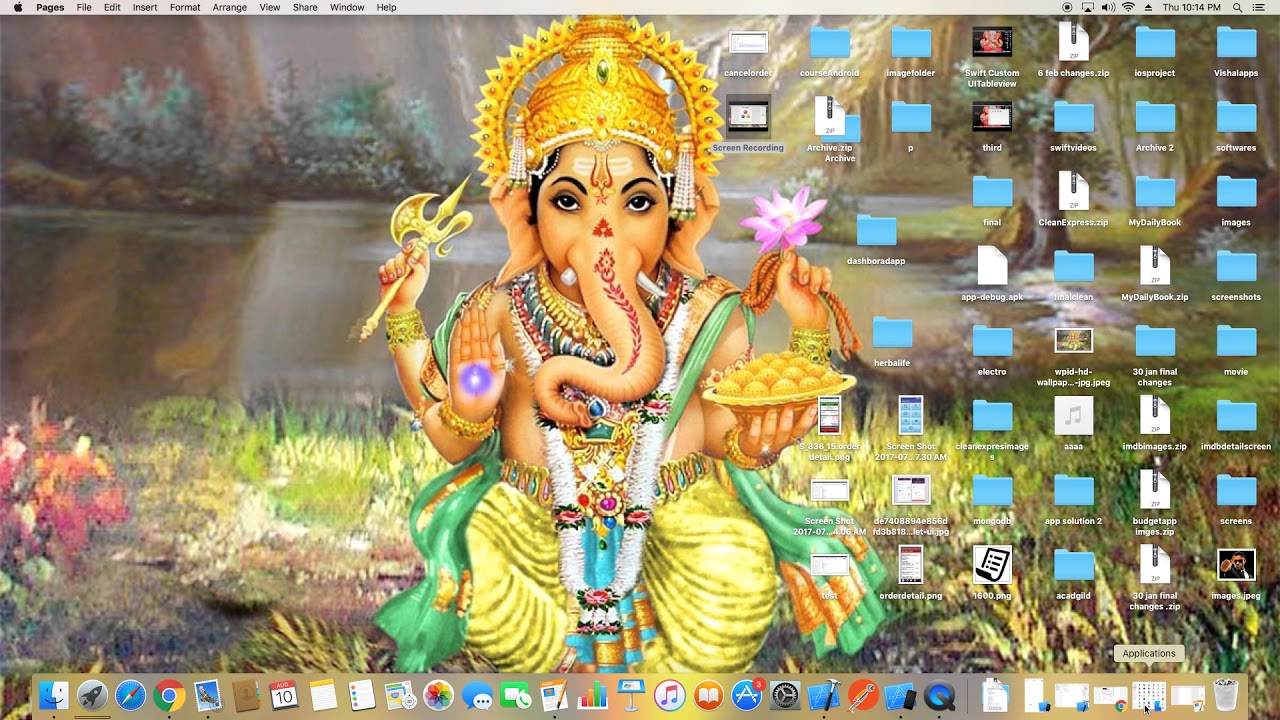Image resolution: width=1280 pixels, height=720 pixels.
Task: Select the iosproject folder on desktop
Action: (x=1155, y=52)
